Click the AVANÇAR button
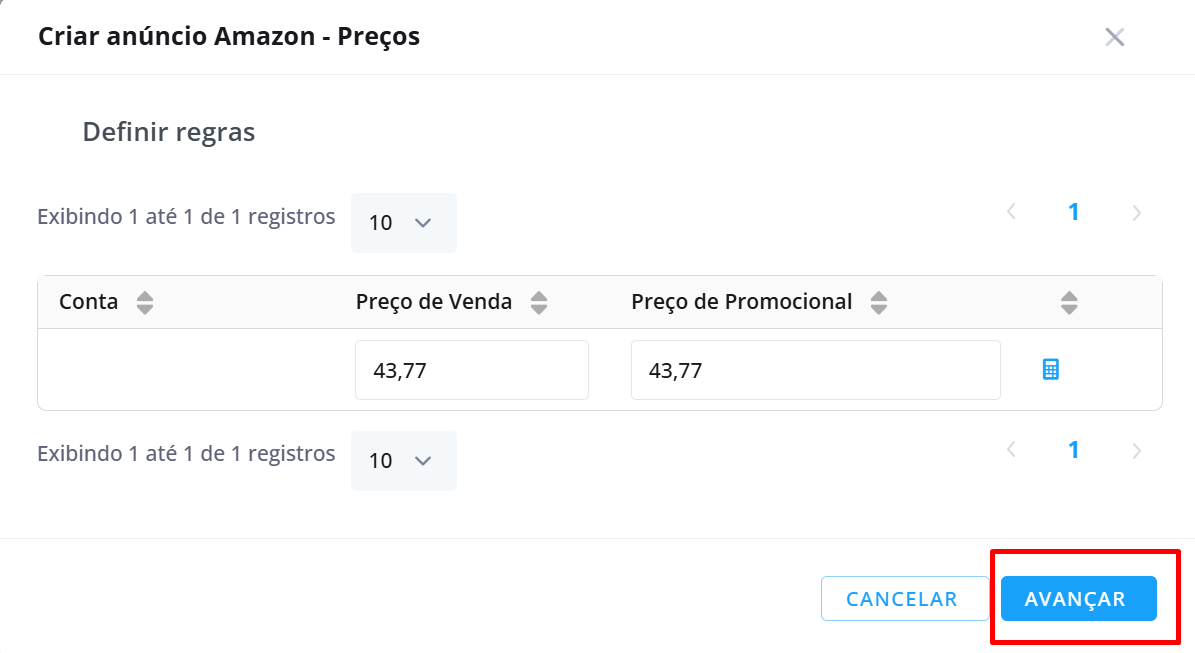Image resolution: width=1195 pixels, height=653 pixels. (x=1078, y=599)
